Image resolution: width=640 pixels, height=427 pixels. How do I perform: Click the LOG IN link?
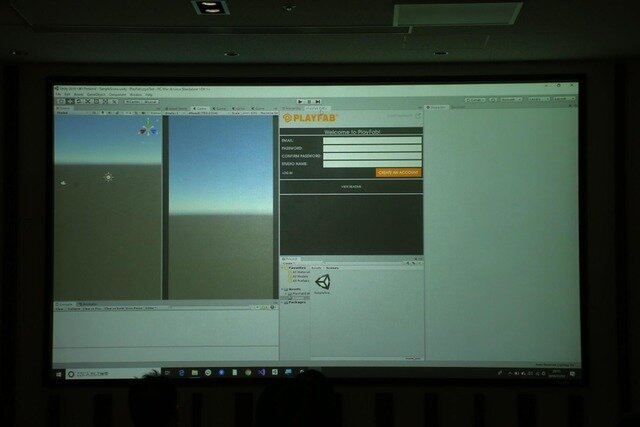287,173
